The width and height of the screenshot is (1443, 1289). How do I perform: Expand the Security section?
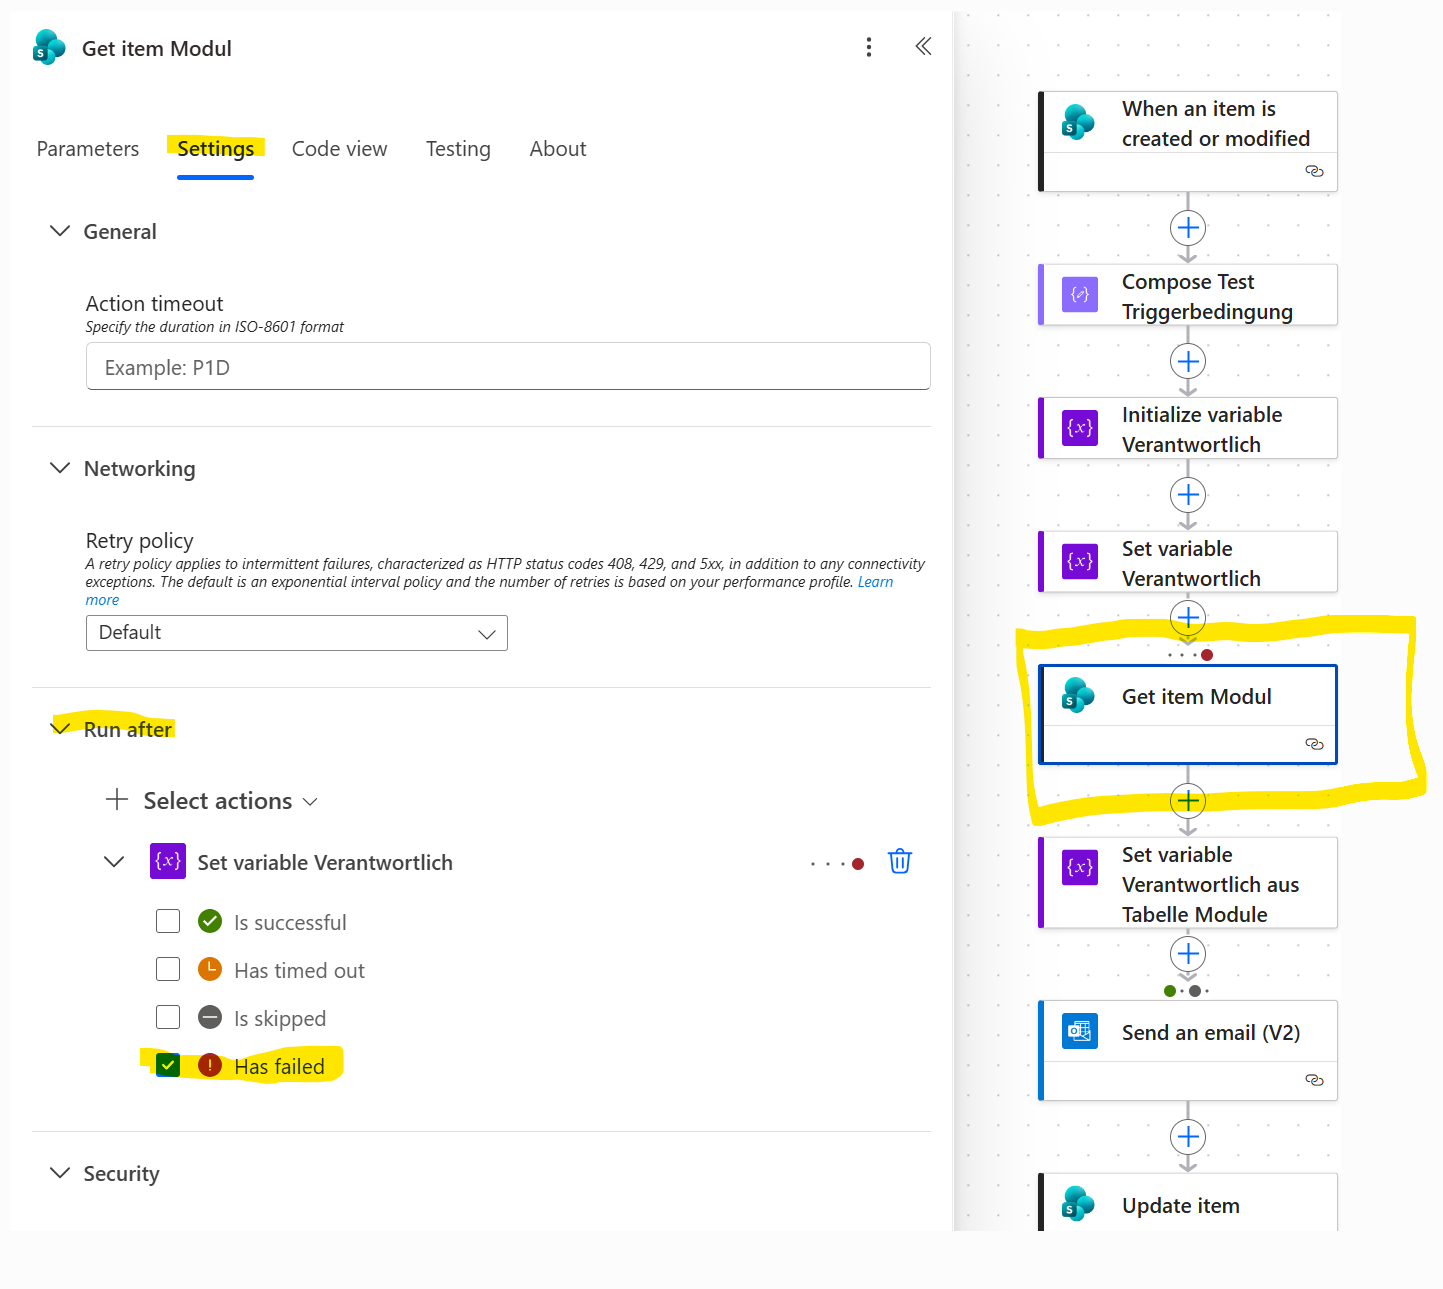[61, 1172]
